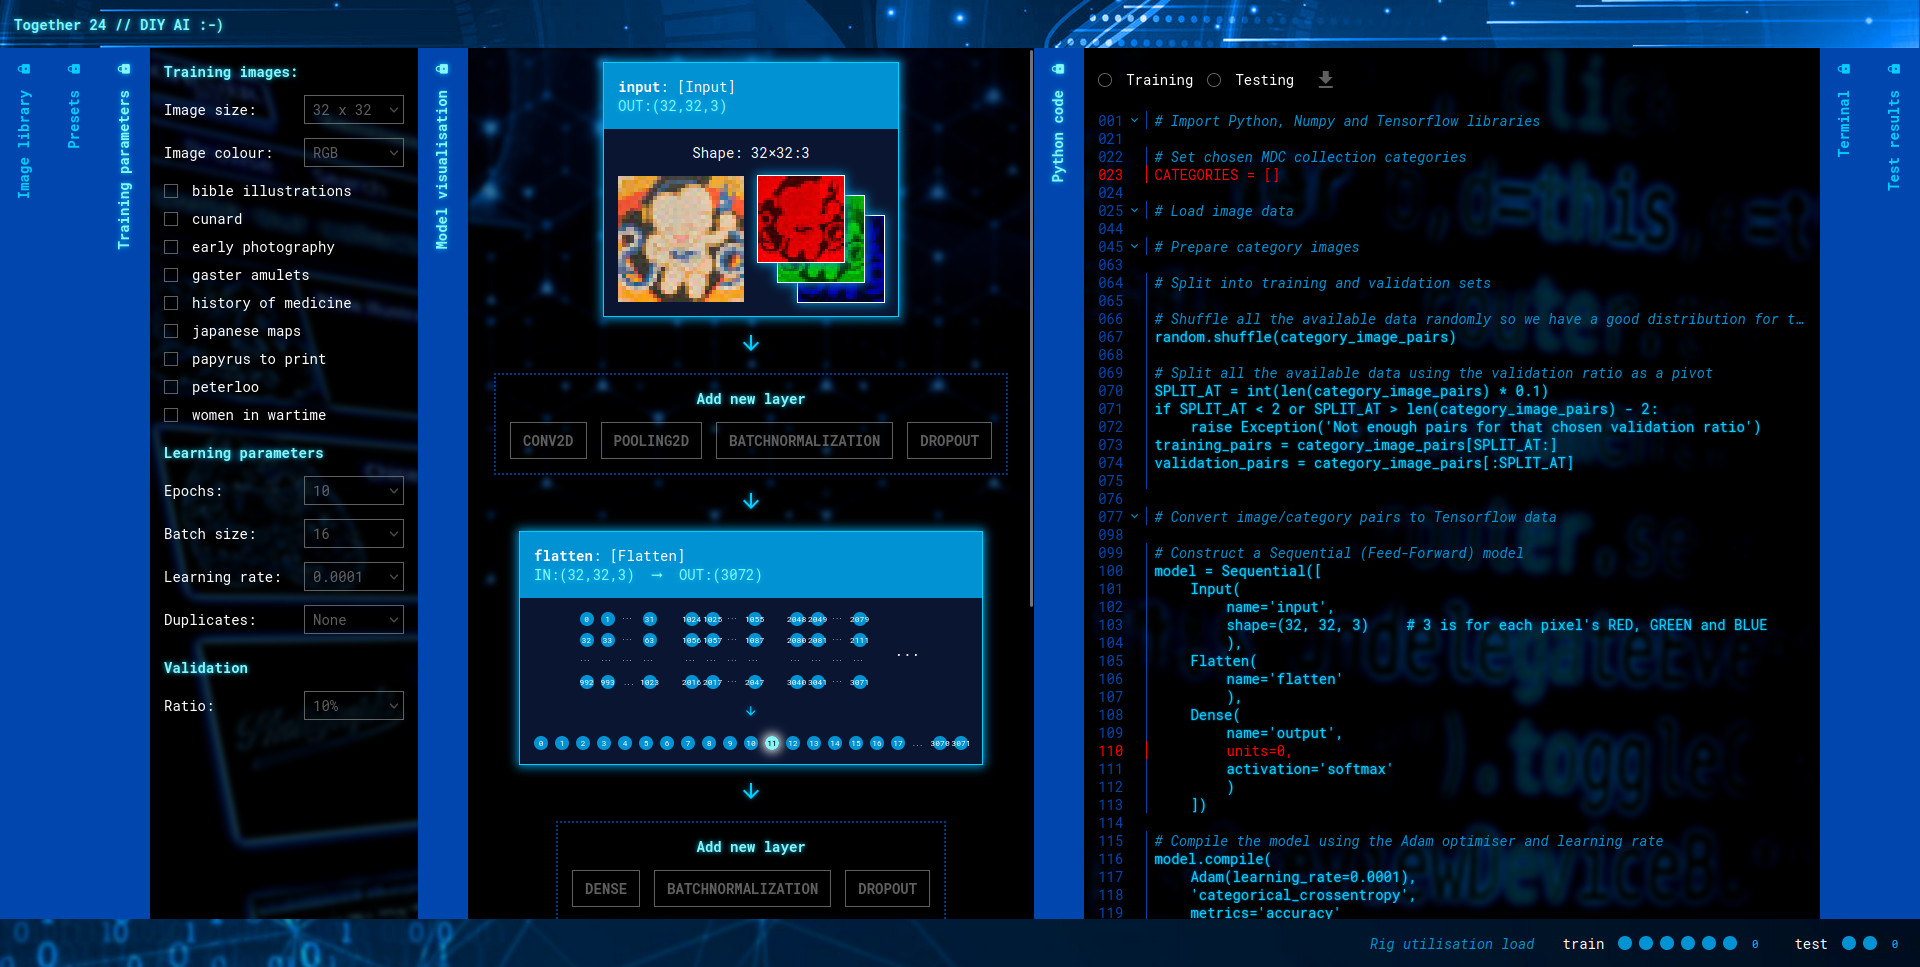Click the lock icon above Terminal
The width and height of the screenshot is (1920, 967).
click(1844, 69)
